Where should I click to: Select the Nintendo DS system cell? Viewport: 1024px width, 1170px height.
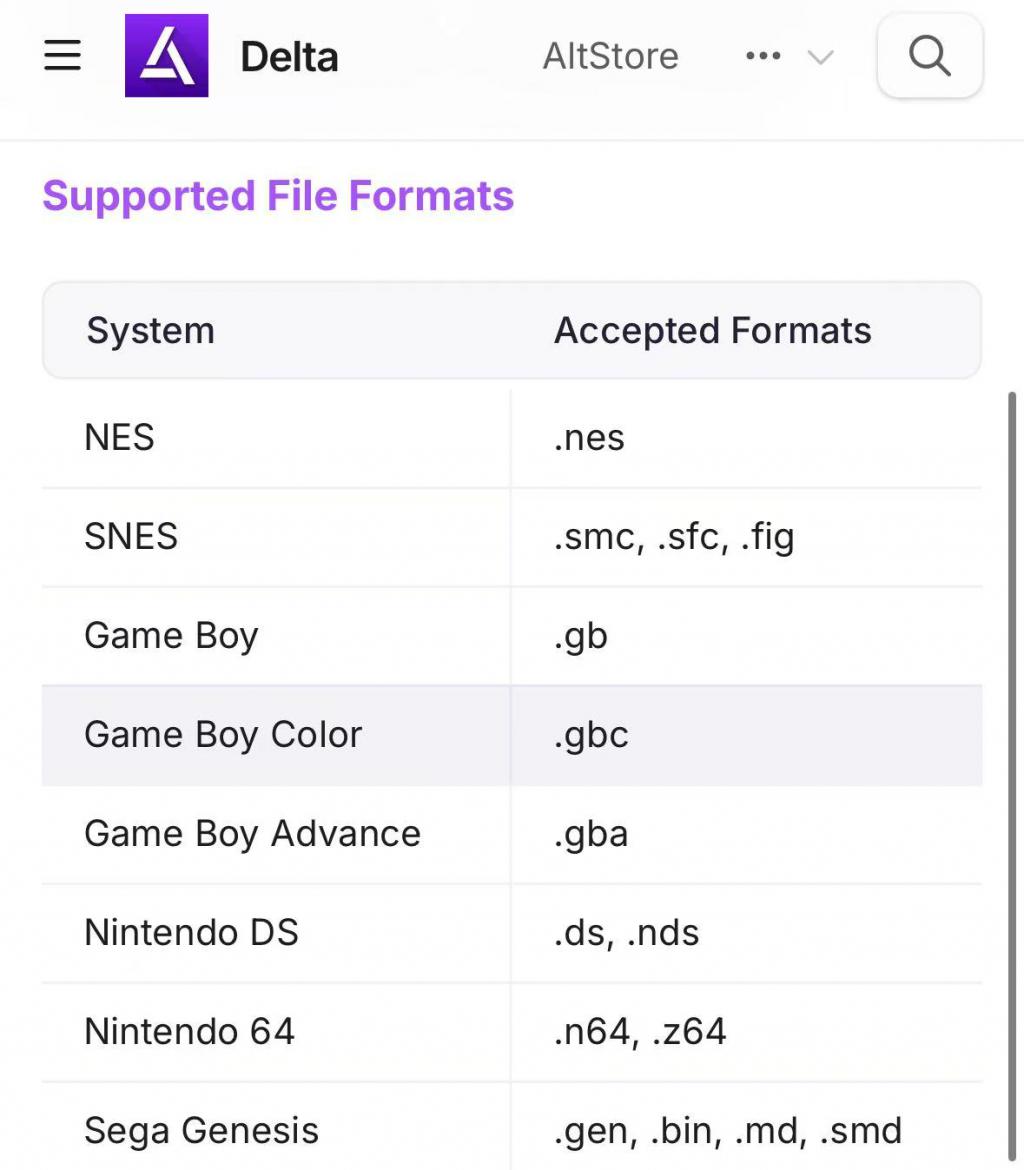[x=191, y=933]
